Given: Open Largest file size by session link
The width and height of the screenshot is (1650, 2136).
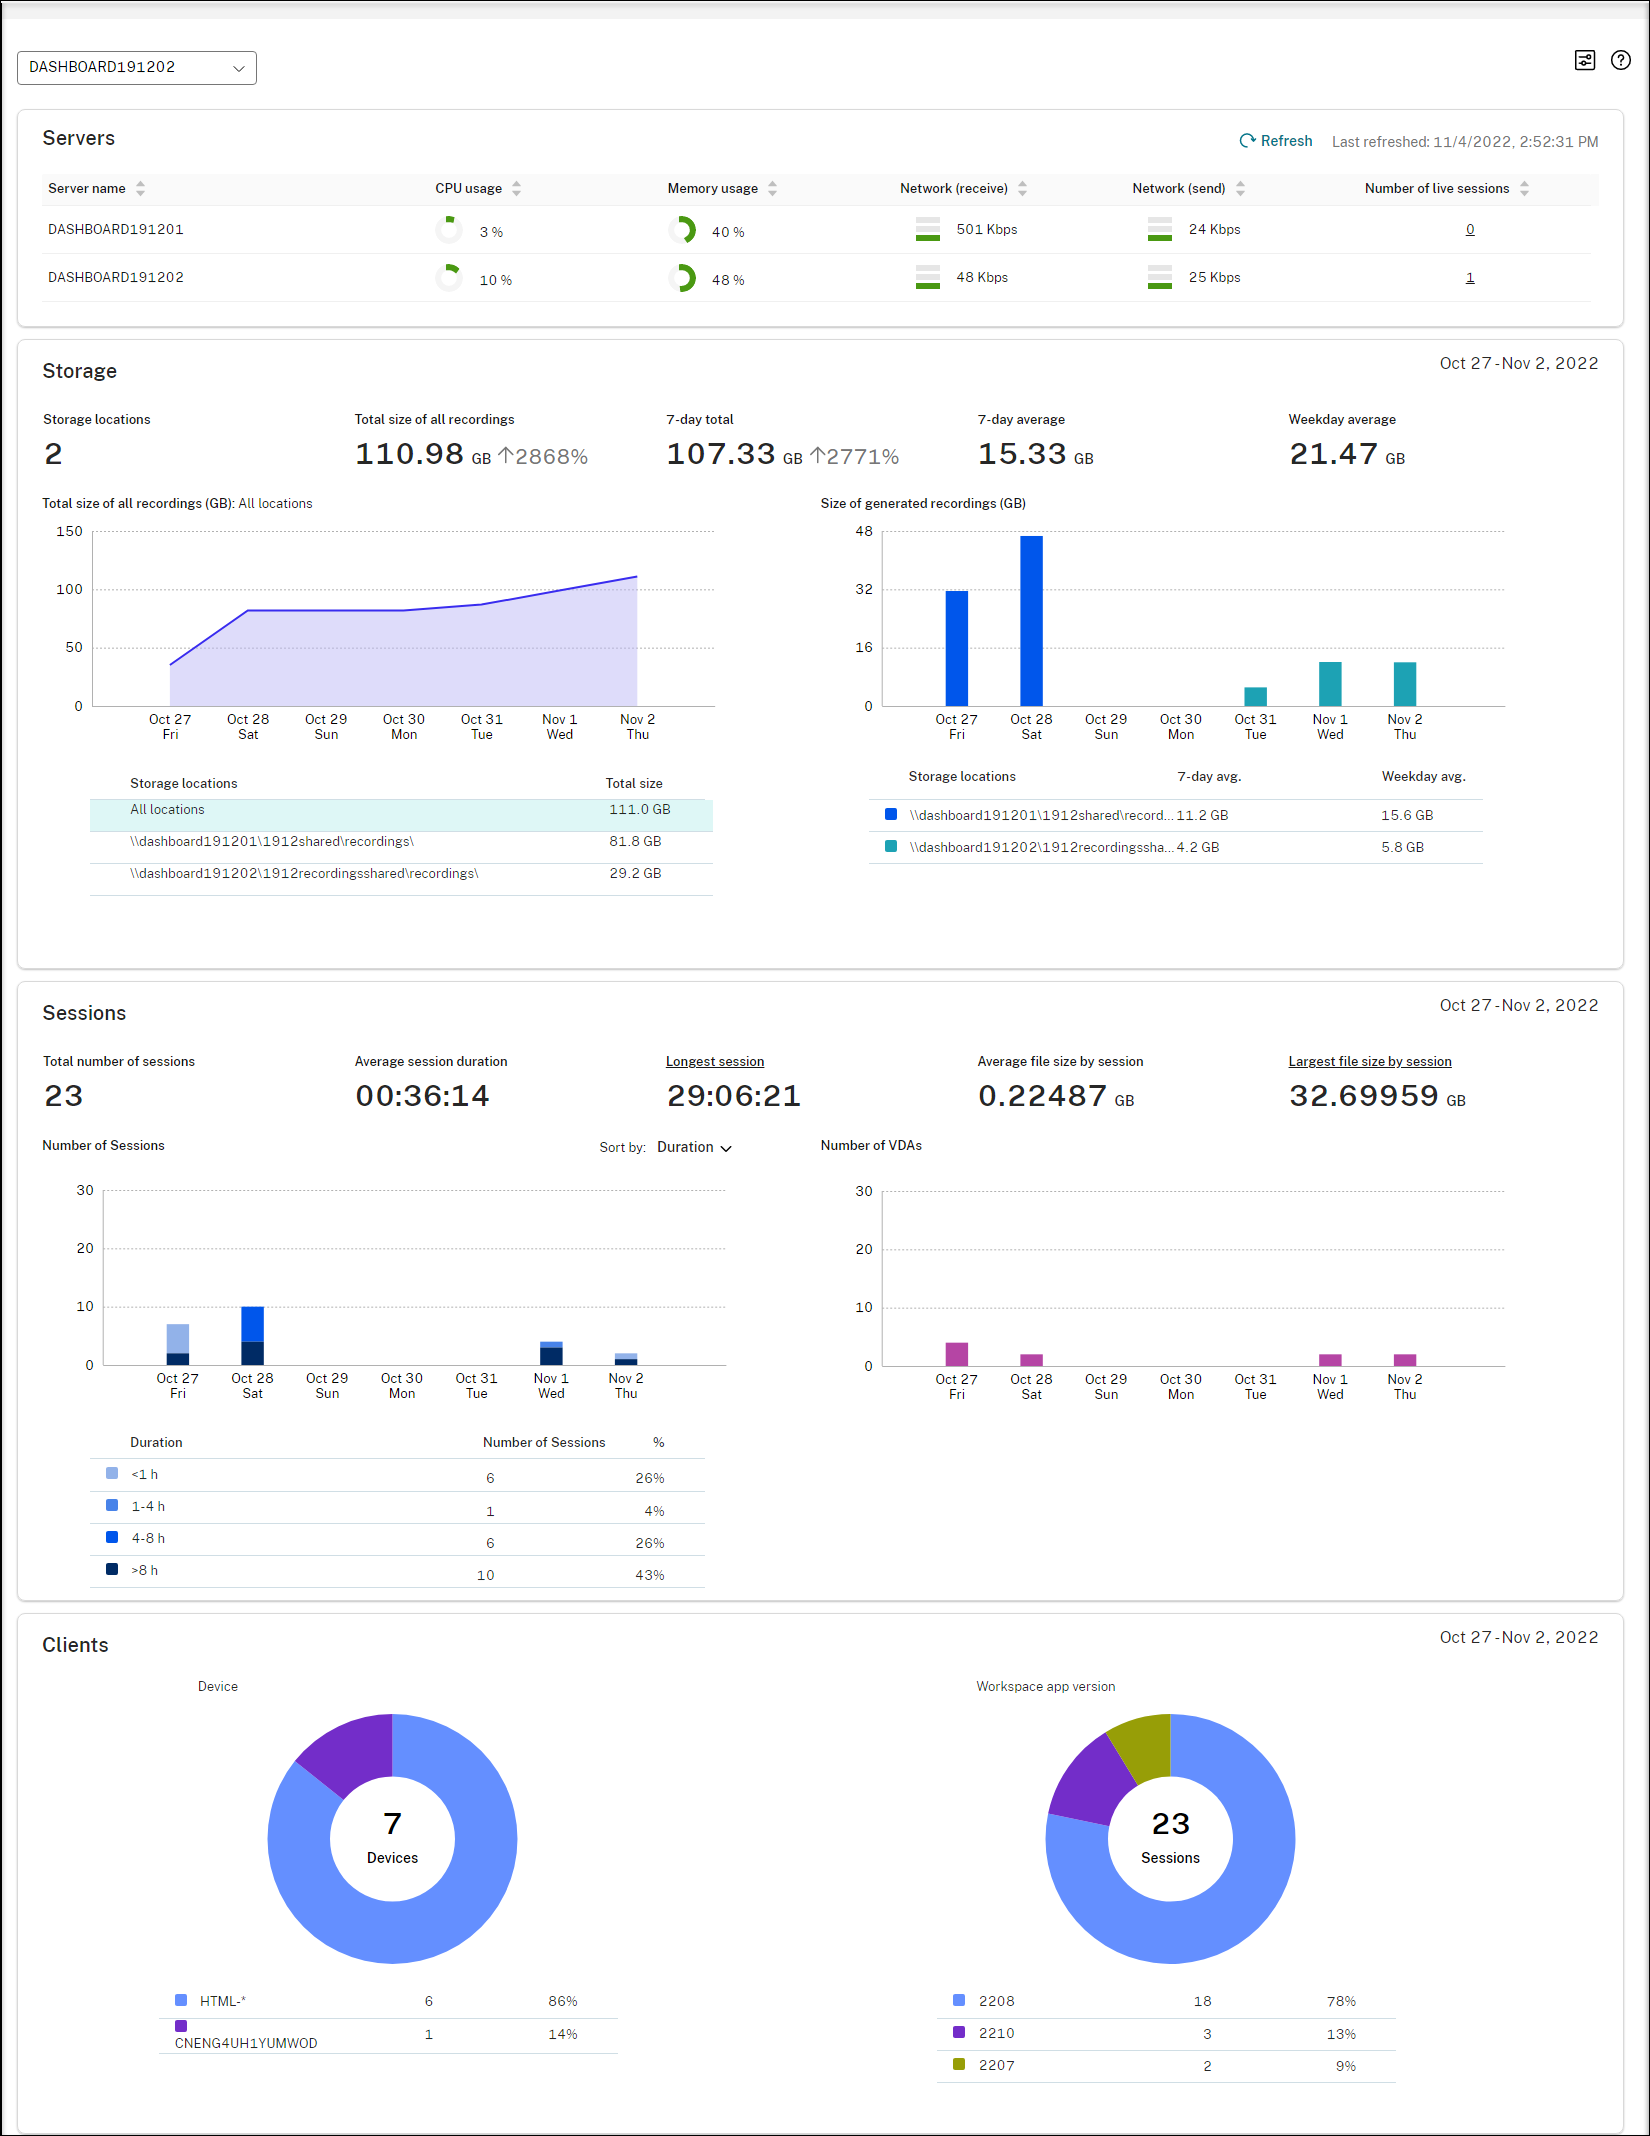Looking at the screenshot, I should (1369, 1061).
